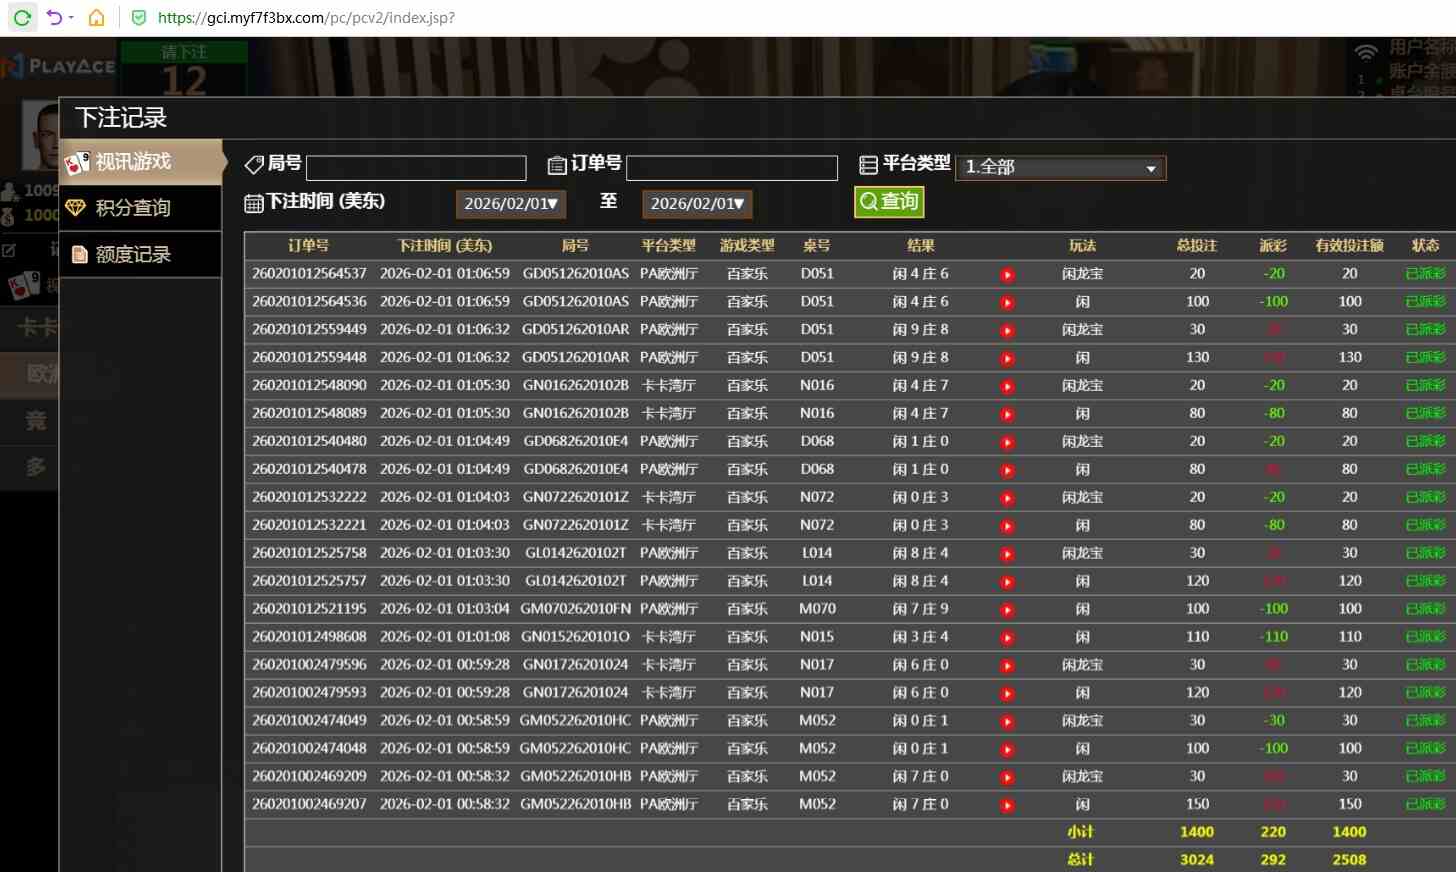The height and width of the screenshot is (872, 1456).
Task: Click the calendar icon beside 下注时间
Action: point(254,203)
